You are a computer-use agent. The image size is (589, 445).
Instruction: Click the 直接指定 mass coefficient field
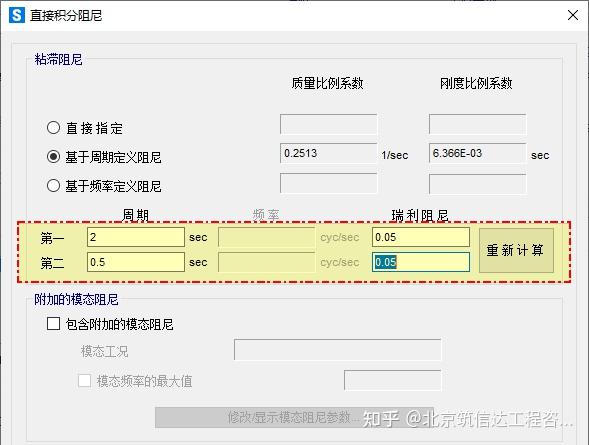[328, 124]
